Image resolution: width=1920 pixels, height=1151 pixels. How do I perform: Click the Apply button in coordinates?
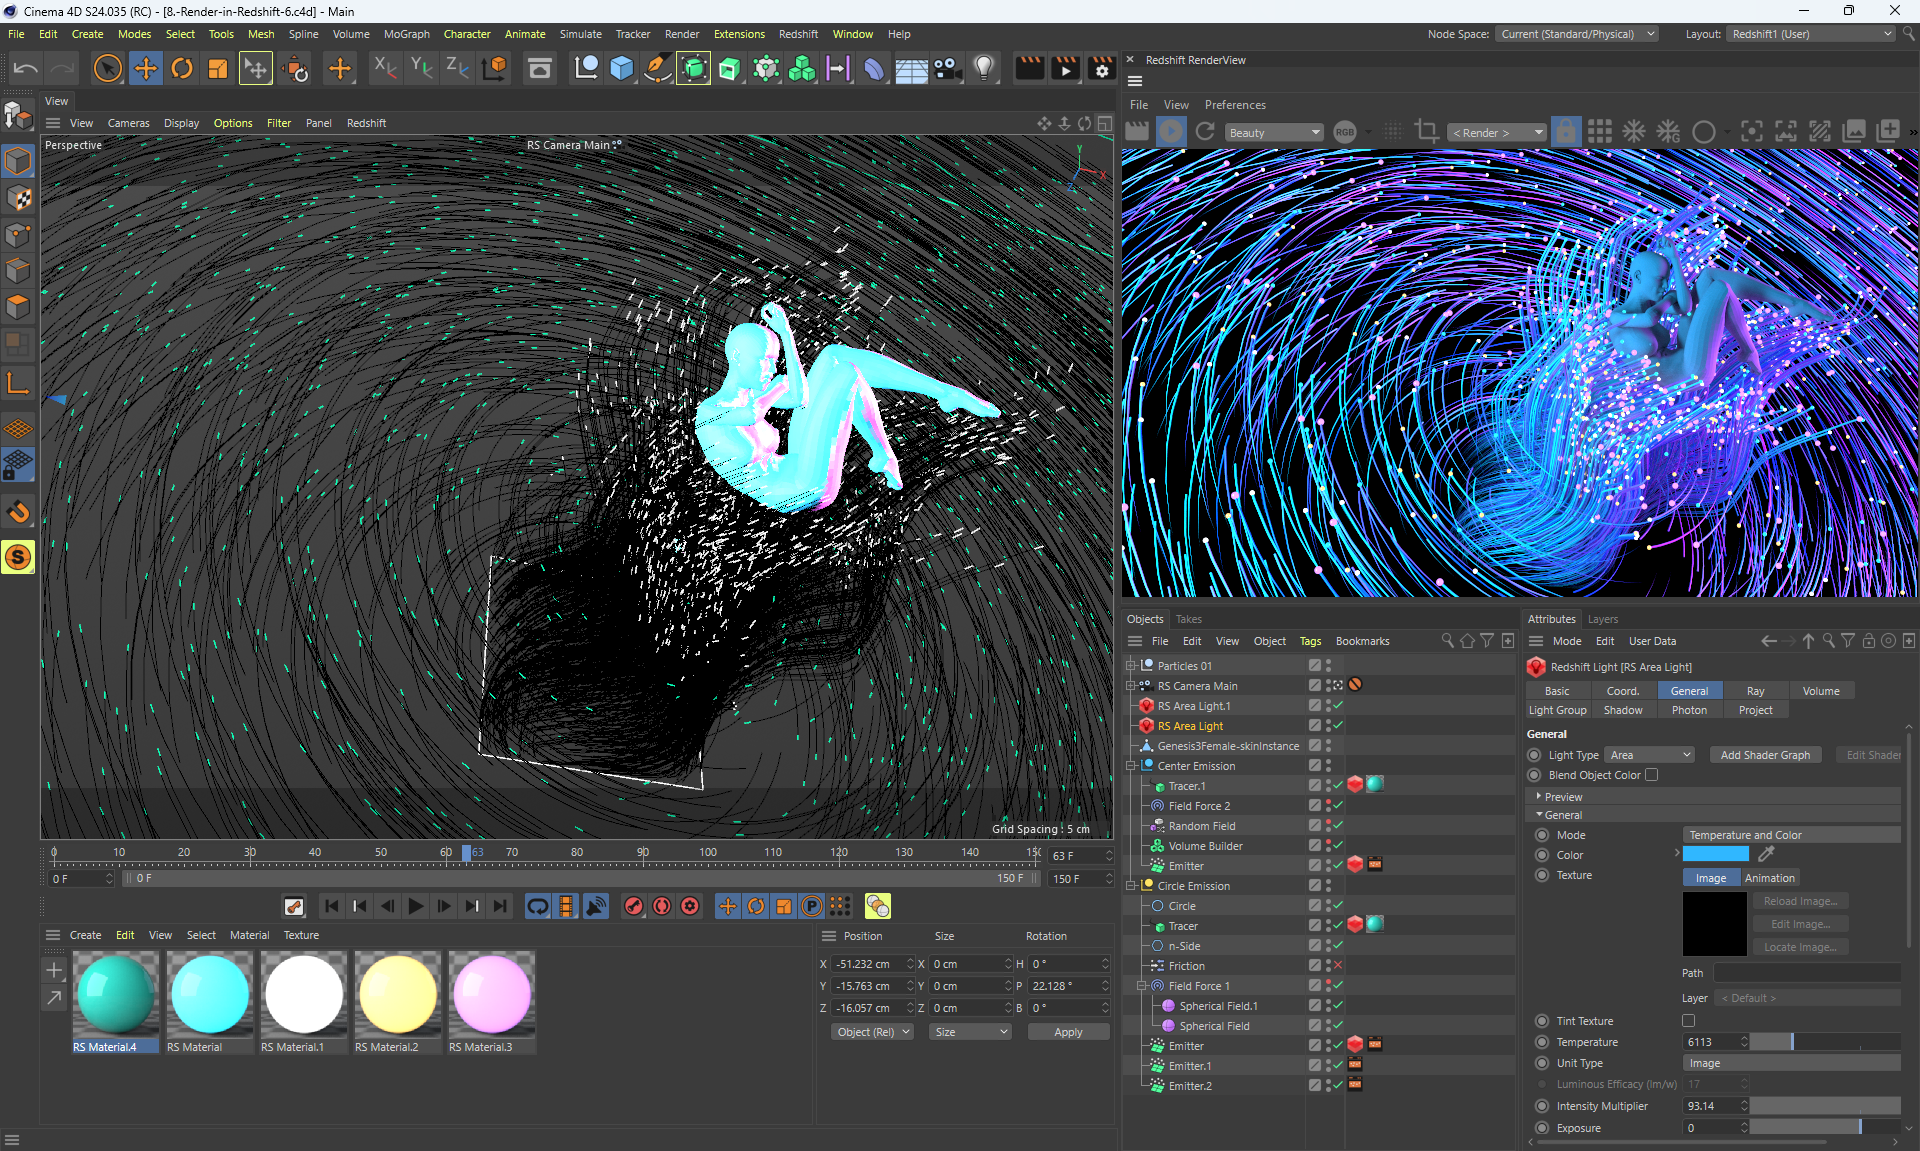[x=1067, y=1032]
